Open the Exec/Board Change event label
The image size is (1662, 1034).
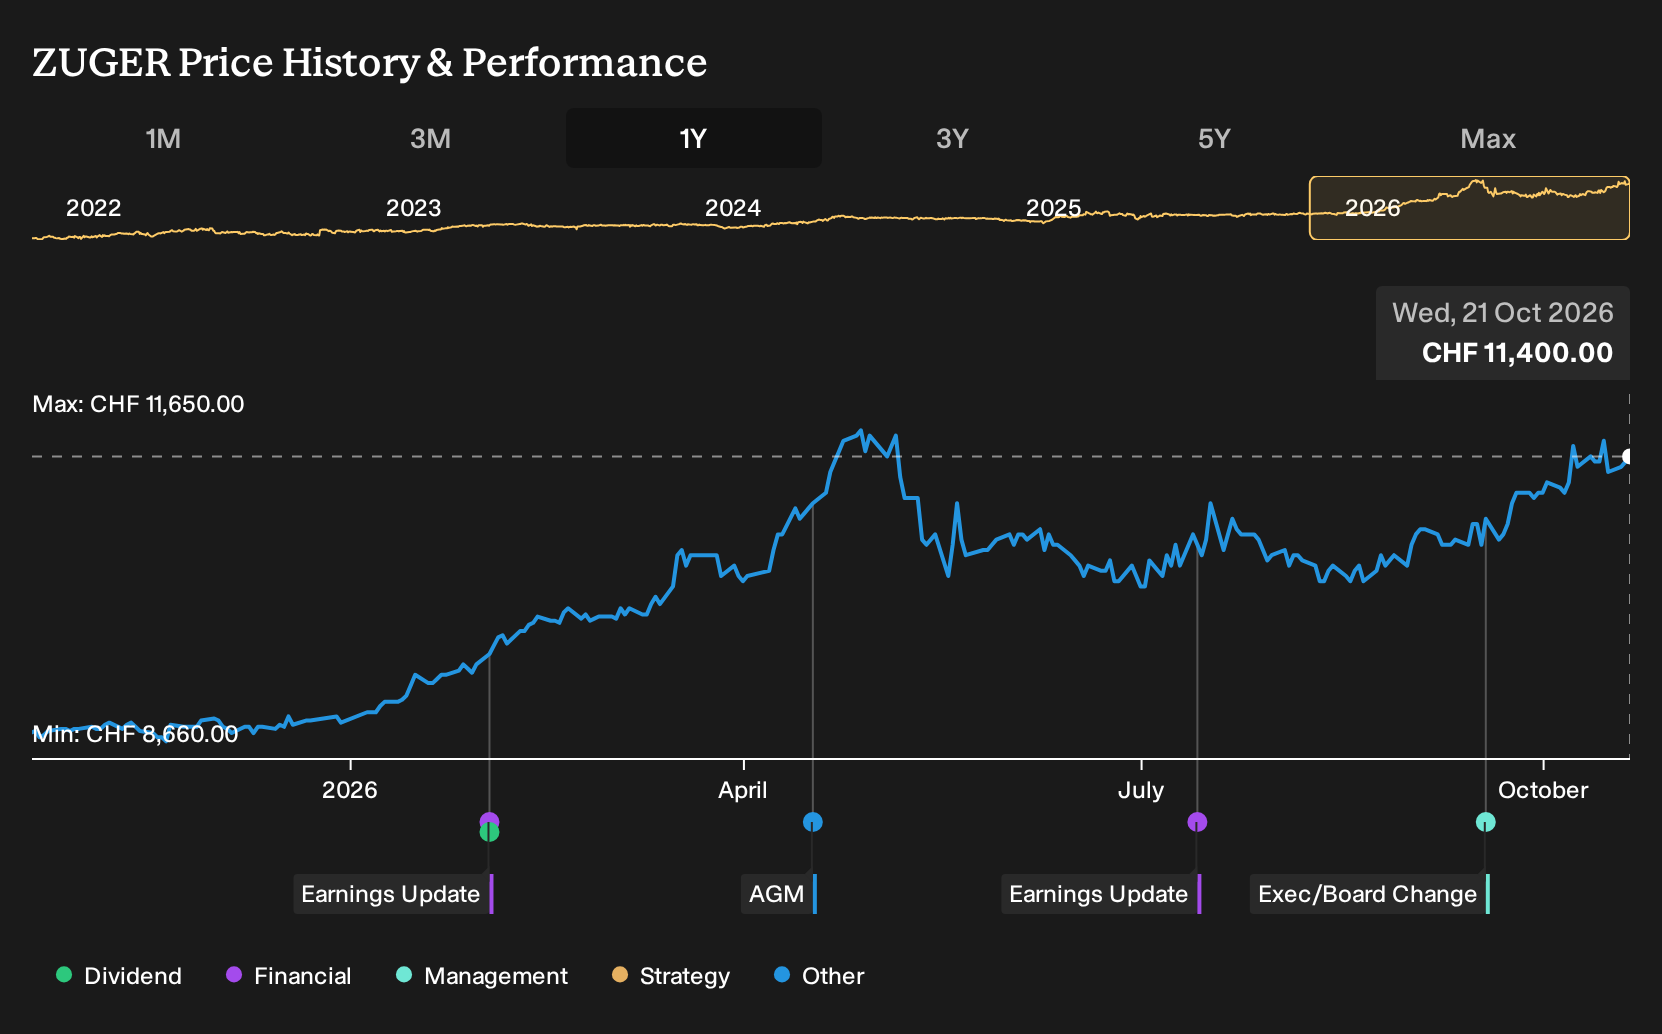(1370, 894)
